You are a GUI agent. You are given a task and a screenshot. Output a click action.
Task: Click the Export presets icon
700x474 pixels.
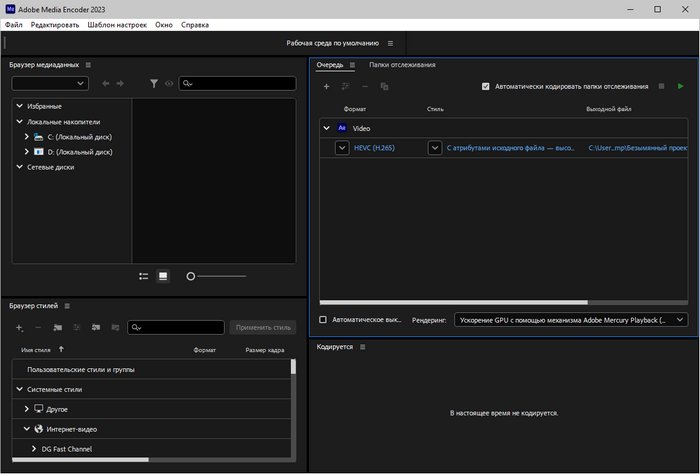tap(115, 328)
